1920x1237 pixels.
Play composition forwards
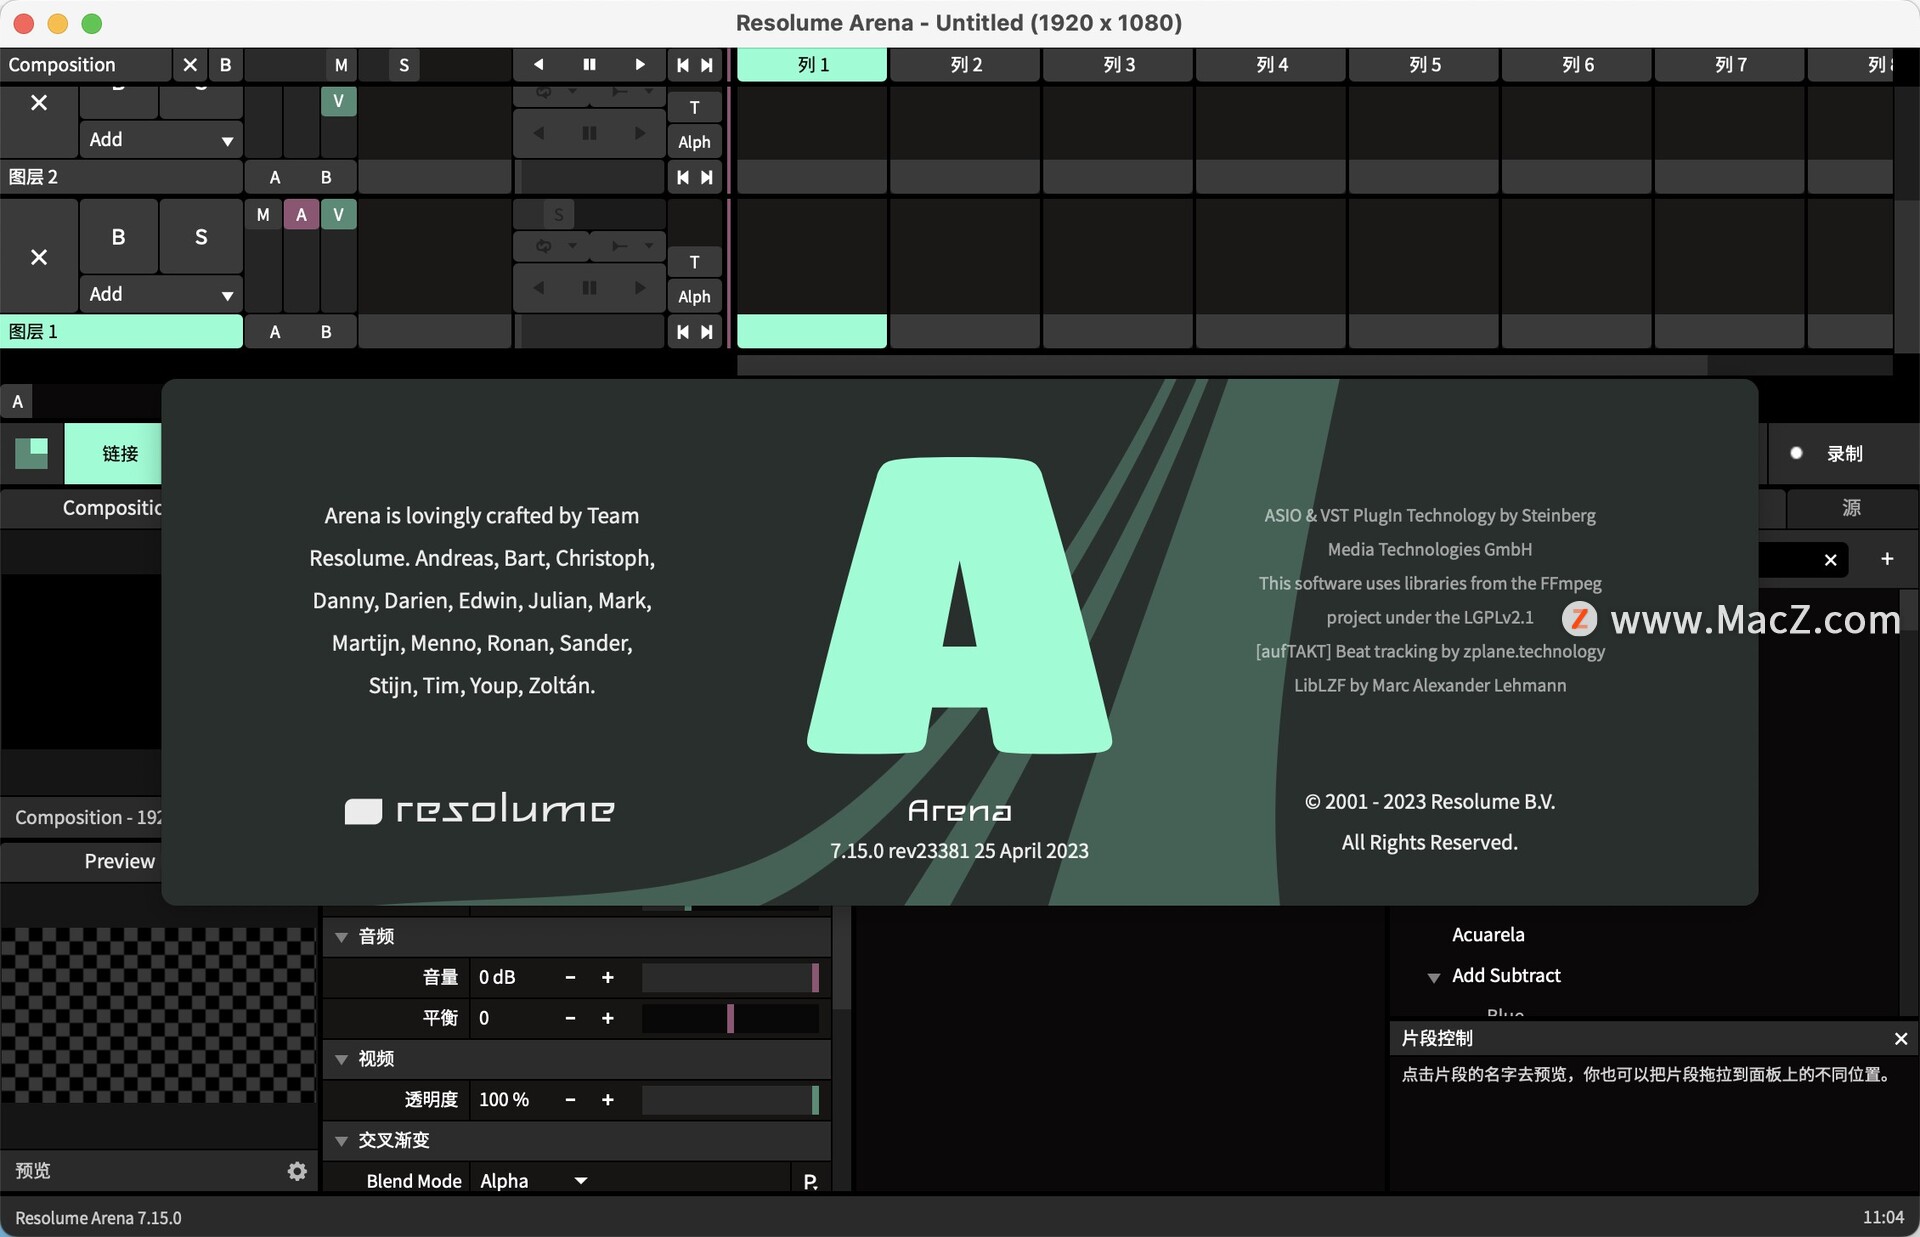click(640, 65)
